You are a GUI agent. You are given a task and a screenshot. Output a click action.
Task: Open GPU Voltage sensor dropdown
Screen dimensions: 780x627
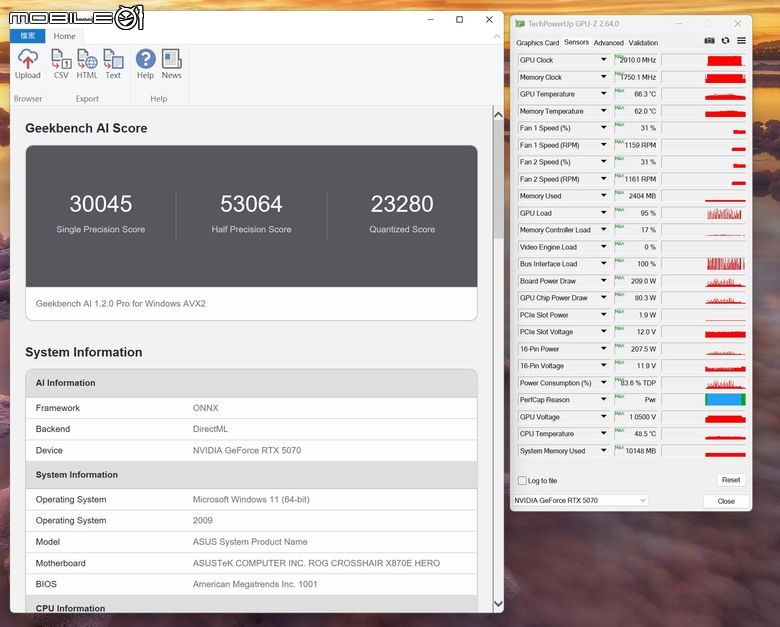tap(603, 417)
